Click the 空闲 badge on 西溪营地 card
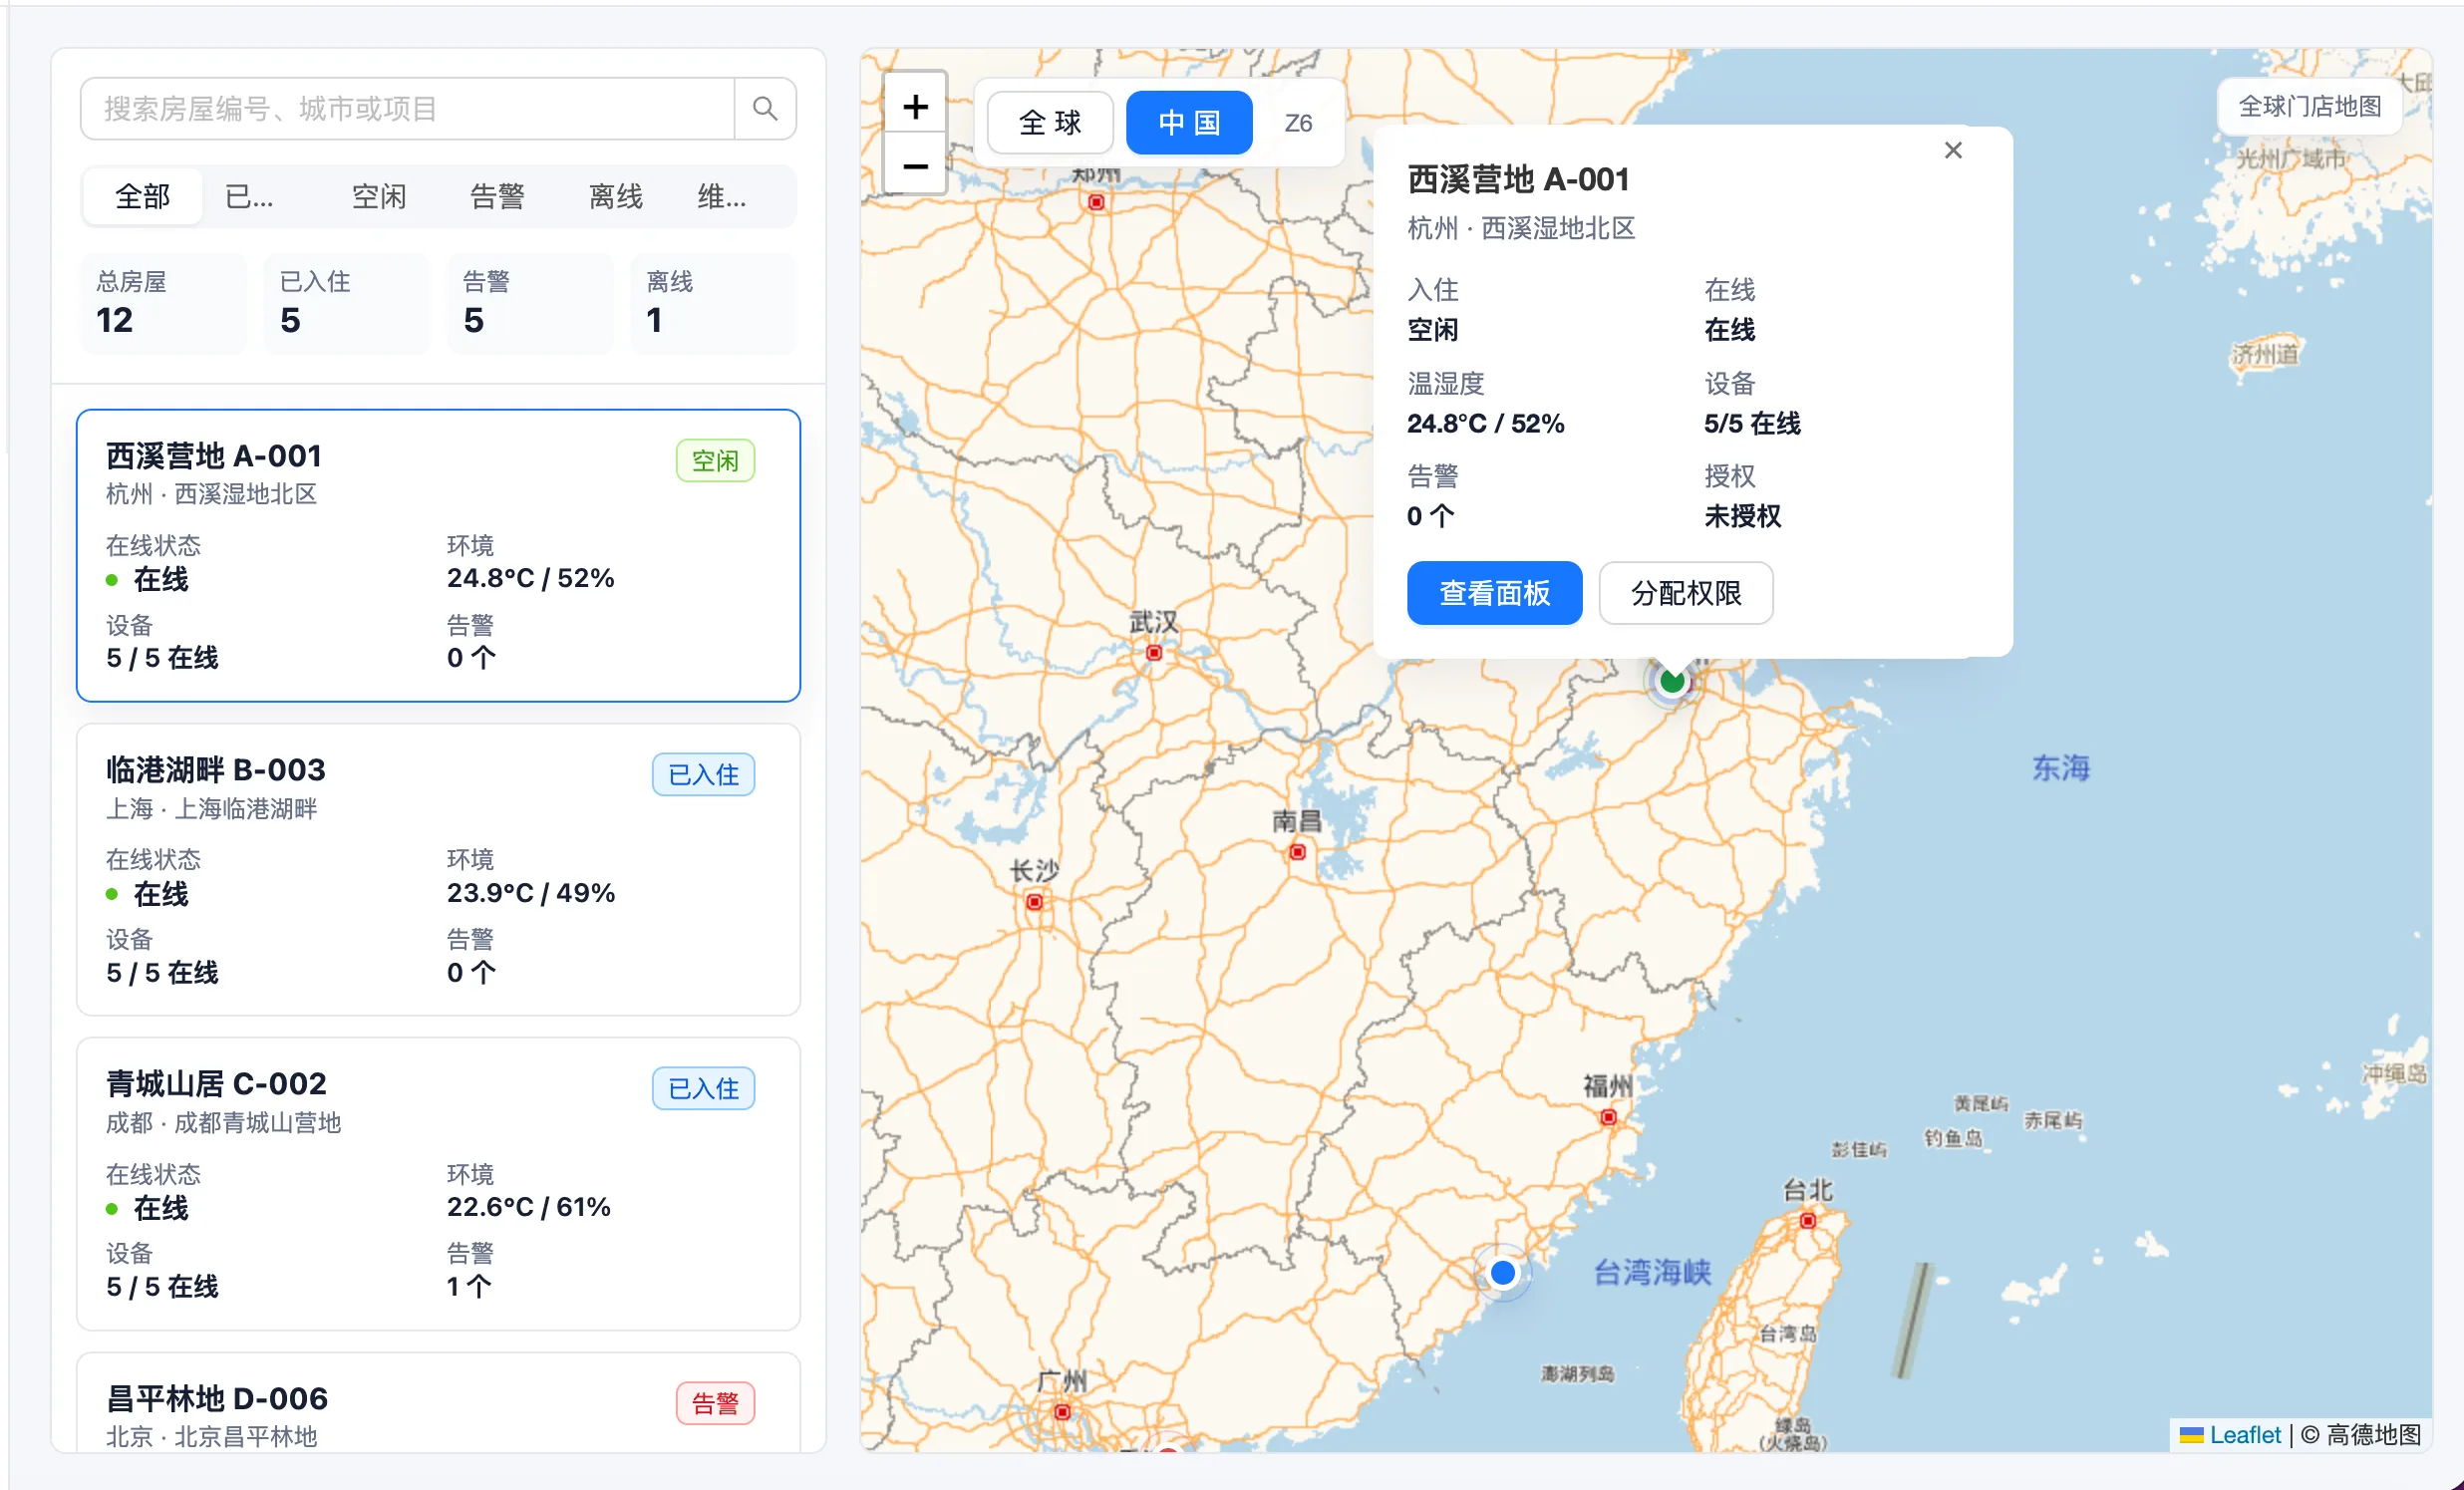2464x1490 pixels. click(x=715, y=461)
